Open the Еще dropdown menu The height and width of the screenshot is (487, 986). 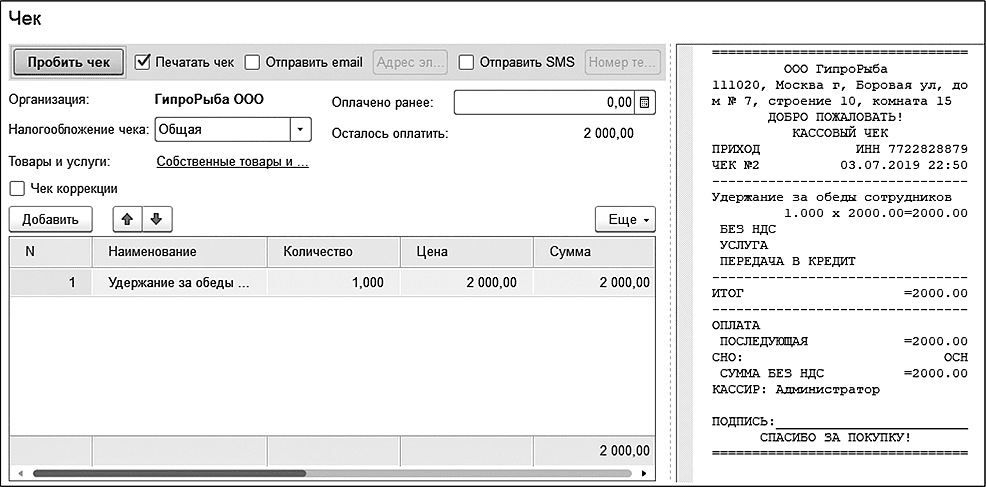click(624, 219)
